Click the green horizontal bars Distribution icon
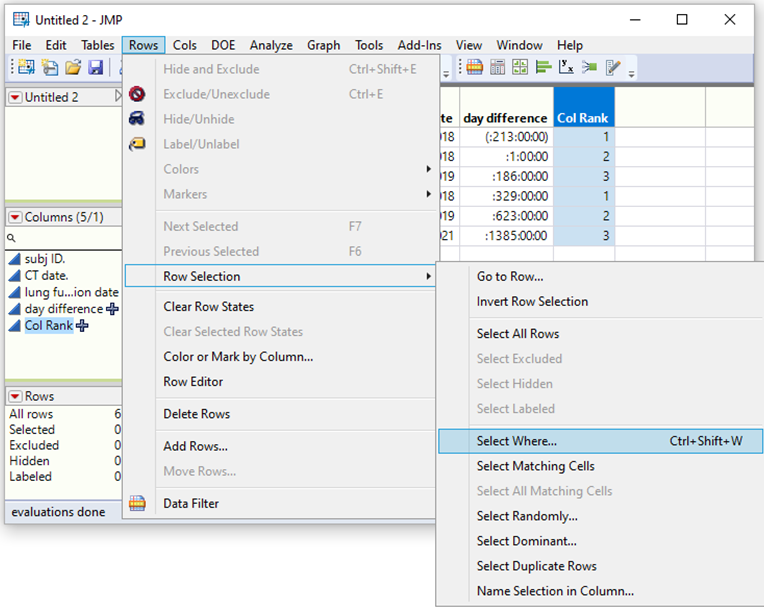 (543, 67)
